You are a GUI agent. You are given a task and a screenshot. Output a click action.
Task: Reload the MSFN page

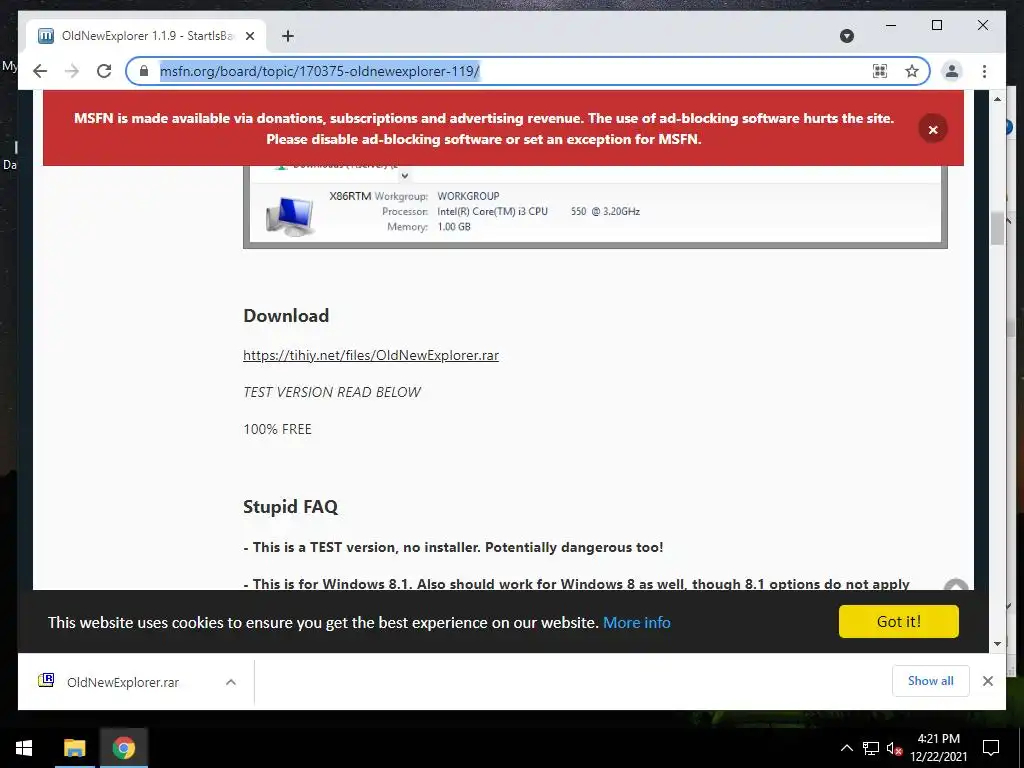[104, 71]
